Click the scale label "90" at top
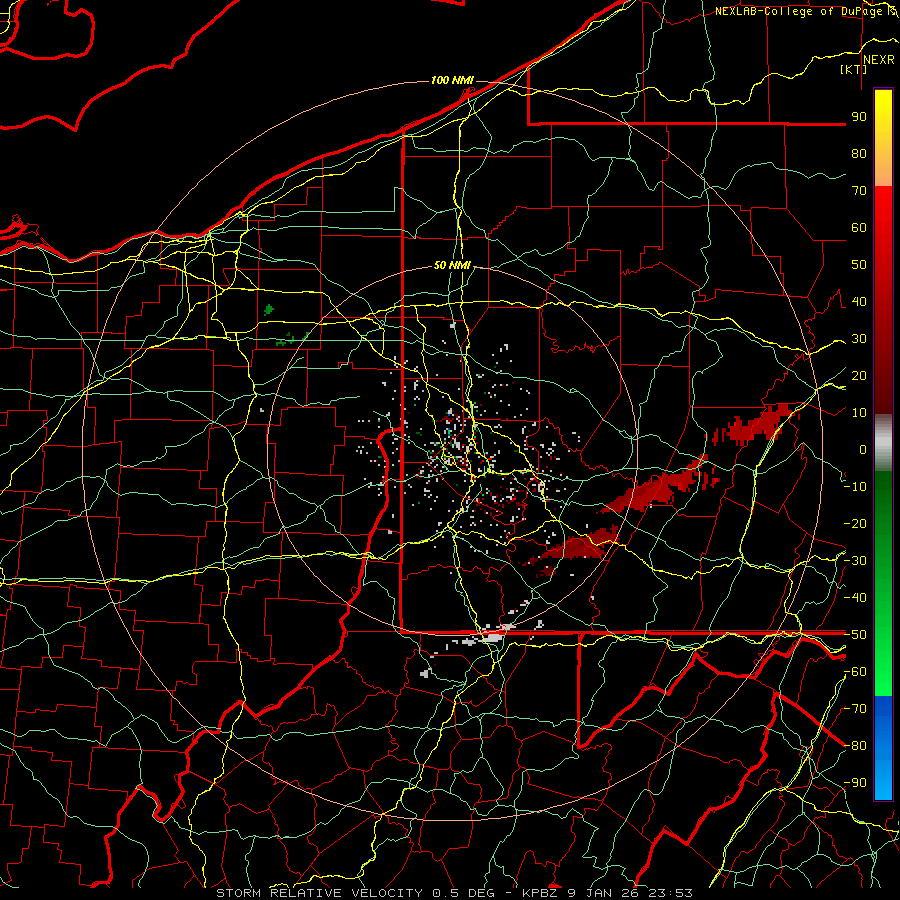 pos(859,117)
